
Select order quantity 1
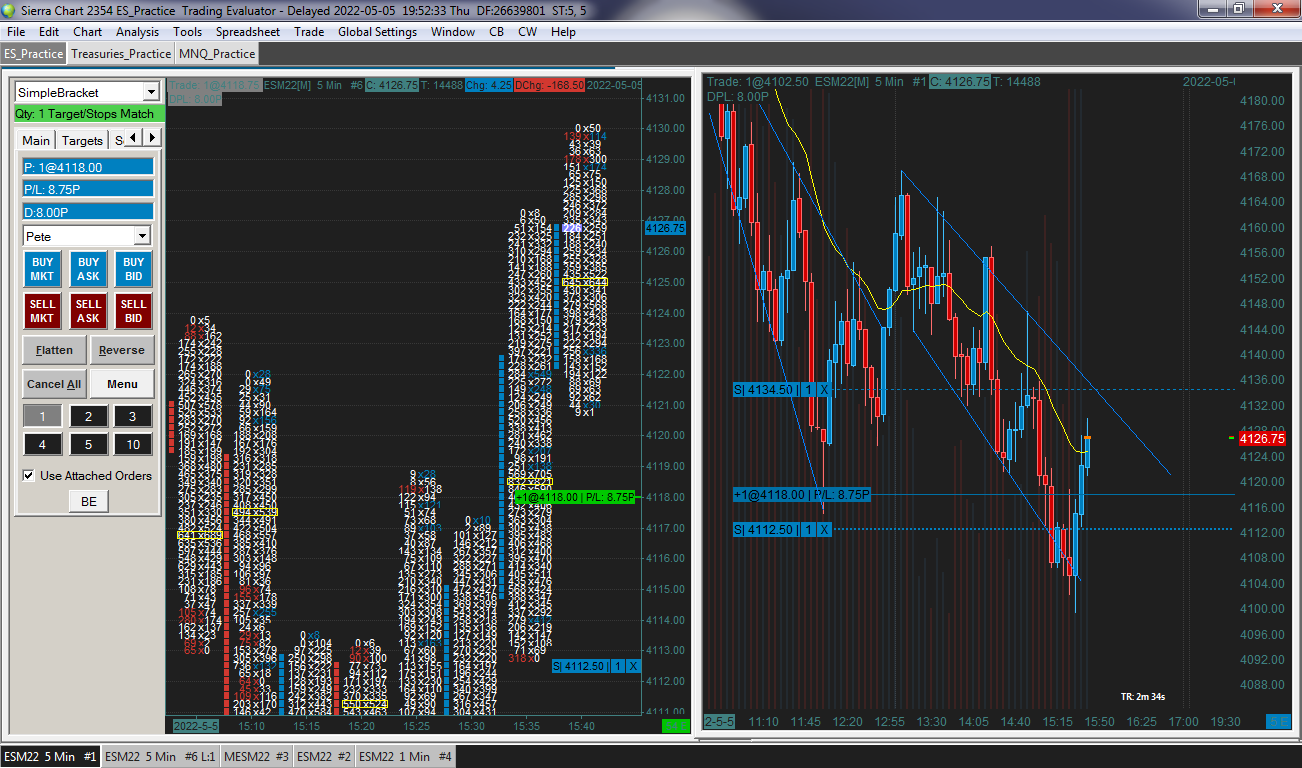pyautogui.click(x=42, y=416)
